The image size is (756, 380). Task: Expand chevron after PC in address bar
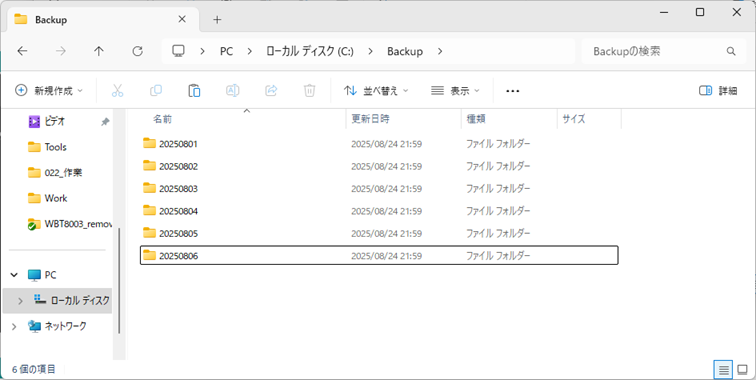249,51
